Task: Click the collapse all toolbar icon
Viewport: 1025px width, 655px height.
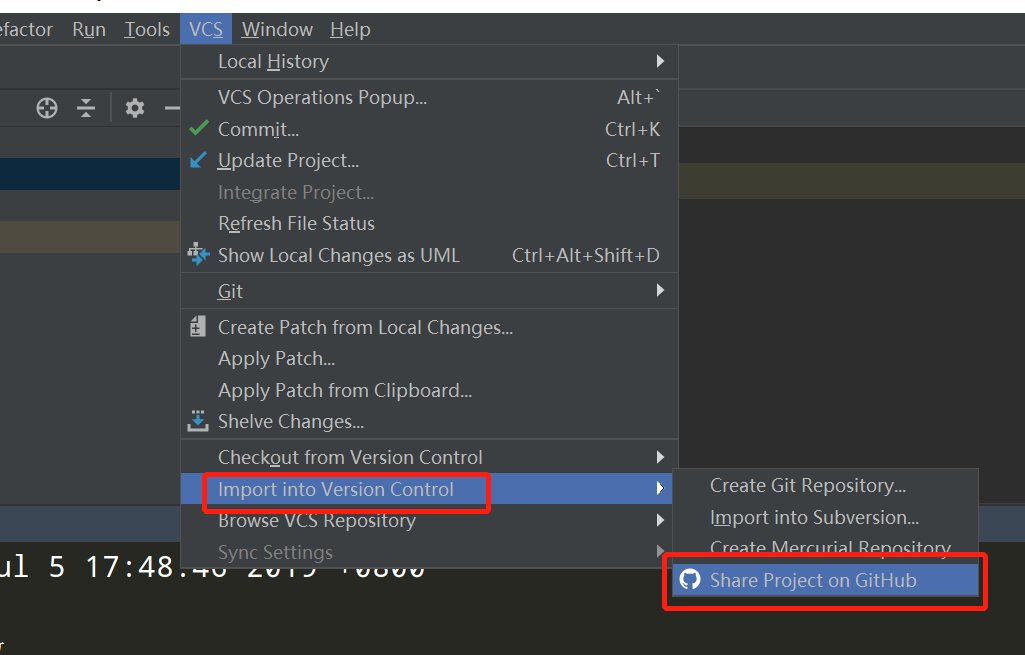Action: pyautogui.click(x=86, y=108)
